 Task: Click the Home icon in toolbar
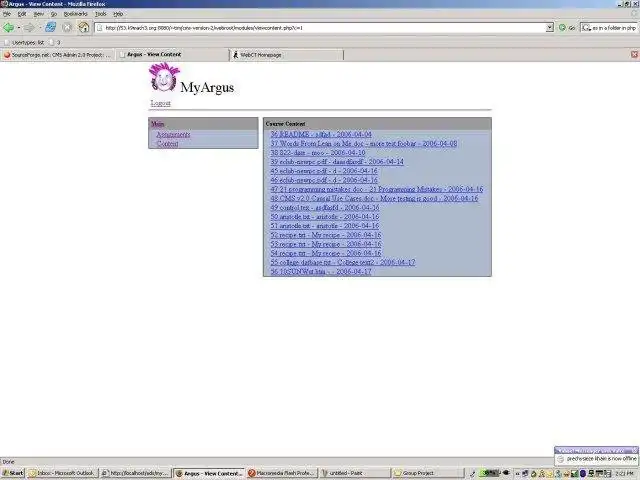[84, 27]
